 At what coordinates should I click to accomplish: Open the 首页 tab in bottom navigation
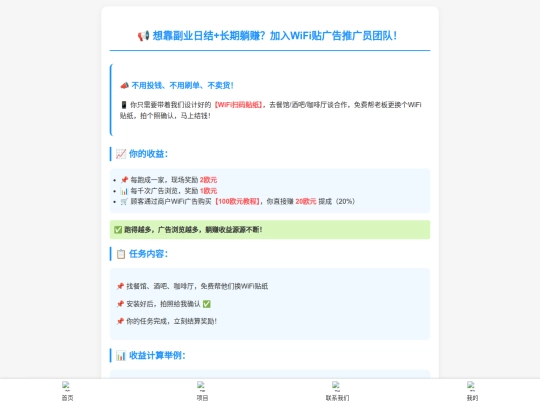[x=68, y=391]
